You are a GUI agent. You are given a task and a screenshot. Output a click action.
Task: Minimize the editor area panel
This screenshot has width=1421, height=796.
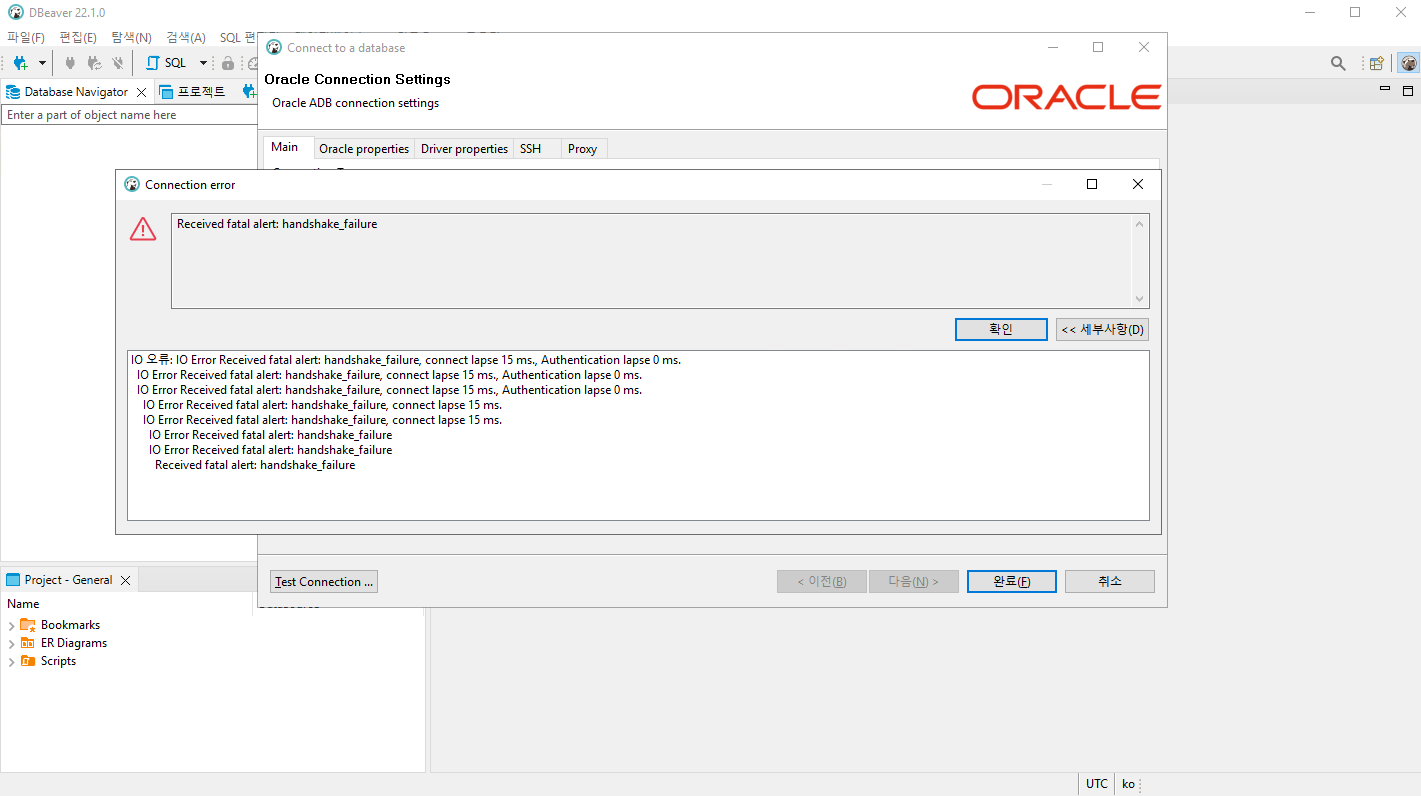coord(1385,90)
